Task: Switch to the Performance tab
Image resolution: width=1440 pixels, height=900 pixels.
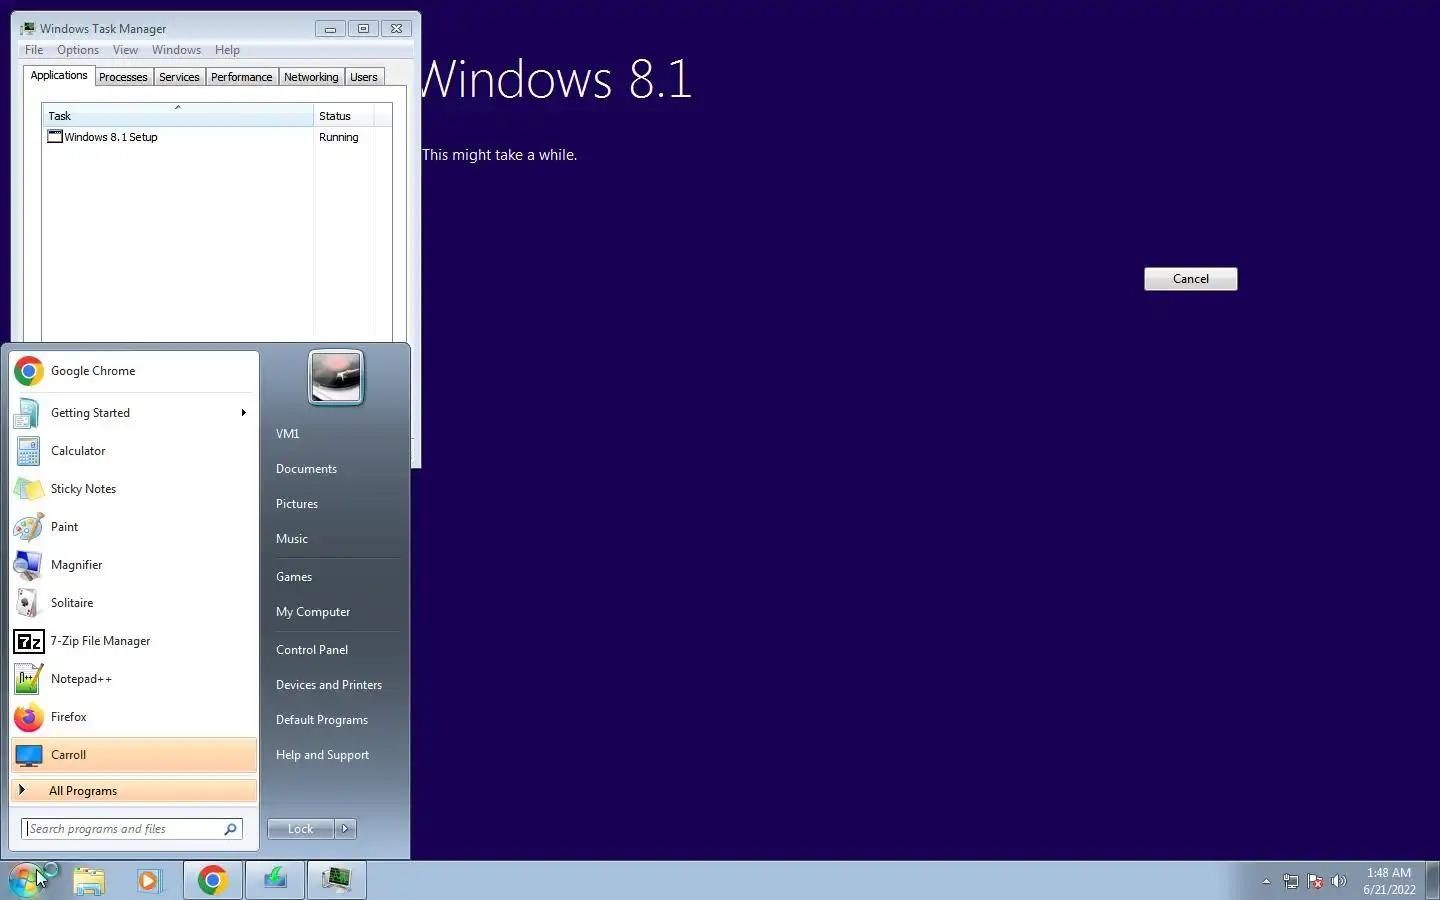Action: [x=241, y=77]
